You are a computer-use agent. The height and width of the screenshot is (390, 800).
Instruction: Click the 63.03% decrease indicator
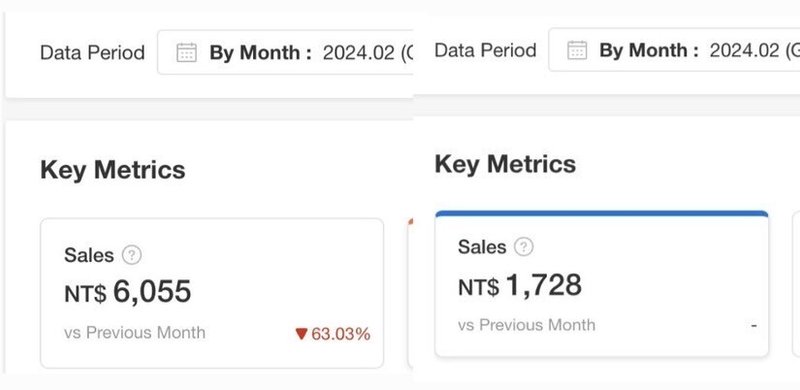pyautogui.click(x=333, y=334)
